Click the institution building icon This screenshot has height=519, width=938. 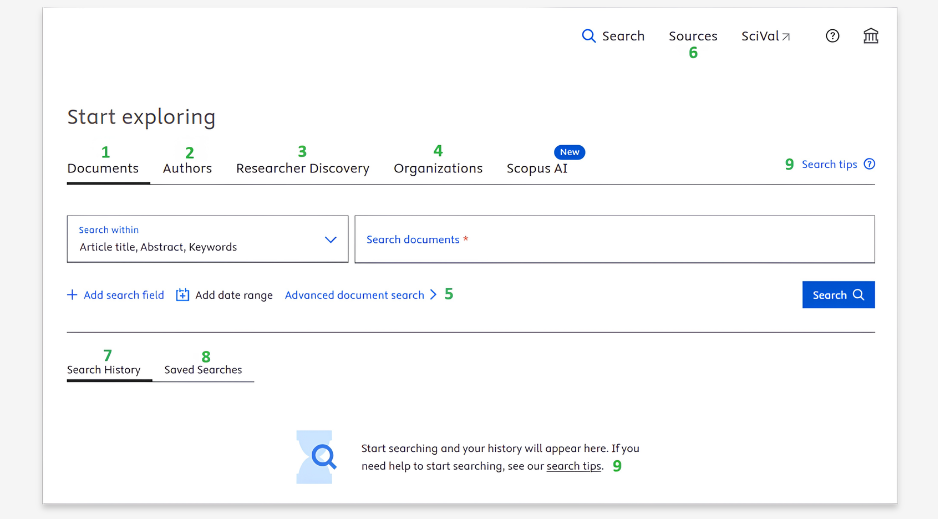pyautogui.click(x=870, y=36)
